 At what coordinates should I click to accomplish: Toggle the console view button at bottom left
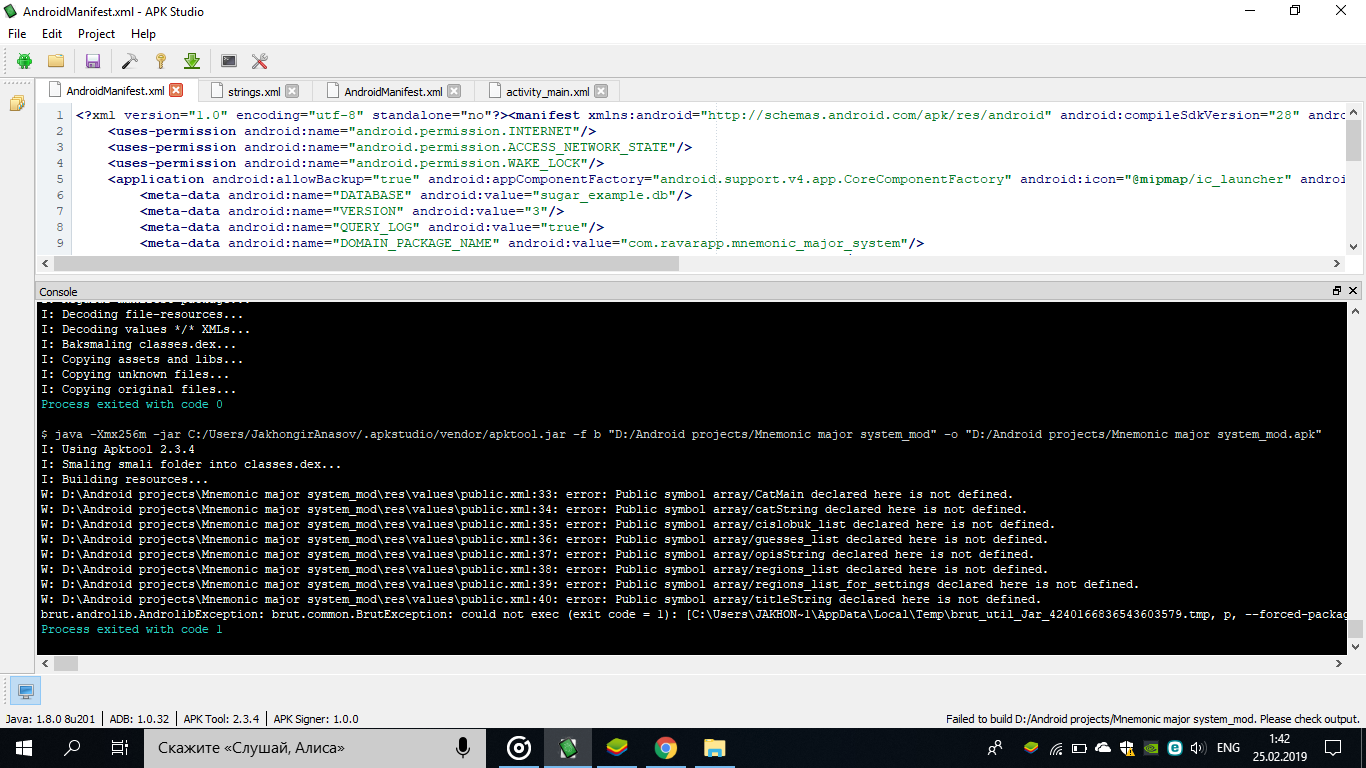click(x=25, y=691)
